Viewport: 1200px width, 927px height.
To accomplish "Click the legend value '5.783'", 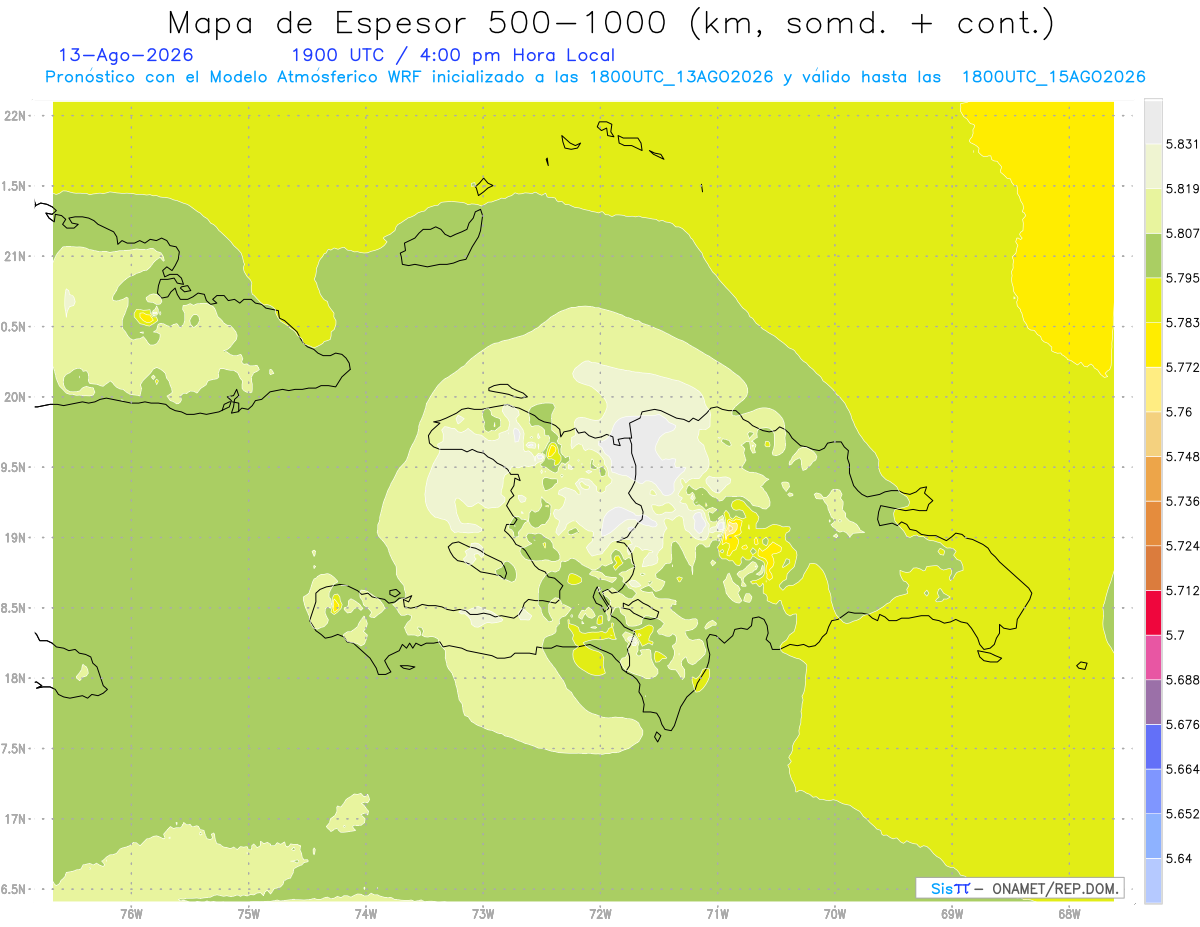I will coord(1182,323).
